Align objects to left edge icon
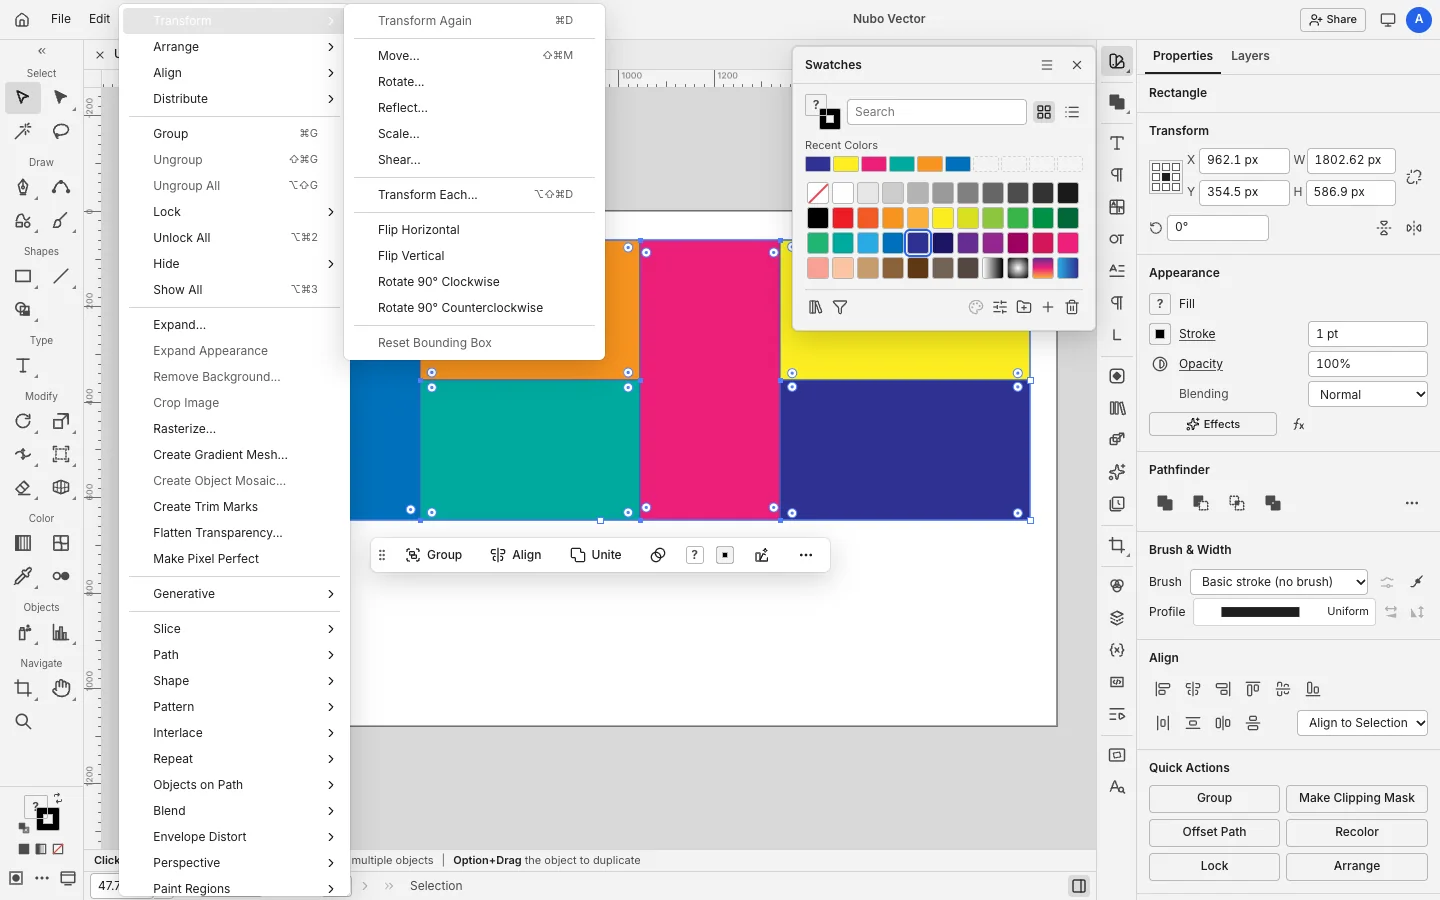This screenshot has height=900, width=1440. 1162,689
